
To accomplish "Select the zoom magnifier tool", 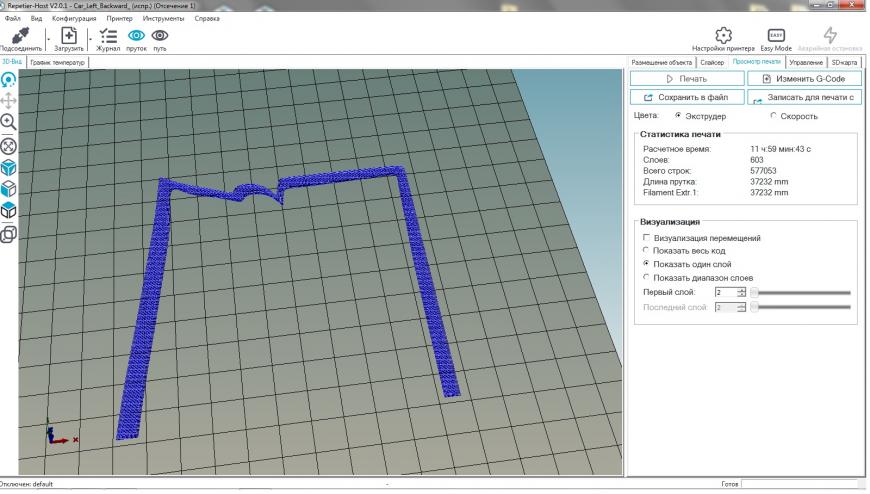I will coord(9,121).
